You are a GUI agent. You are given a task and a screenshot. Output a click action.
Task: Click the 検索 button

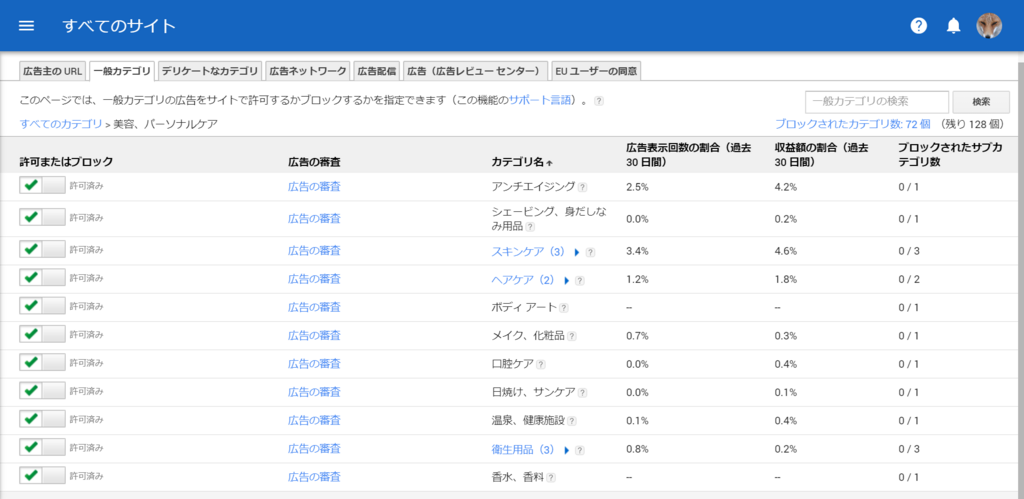981,102
